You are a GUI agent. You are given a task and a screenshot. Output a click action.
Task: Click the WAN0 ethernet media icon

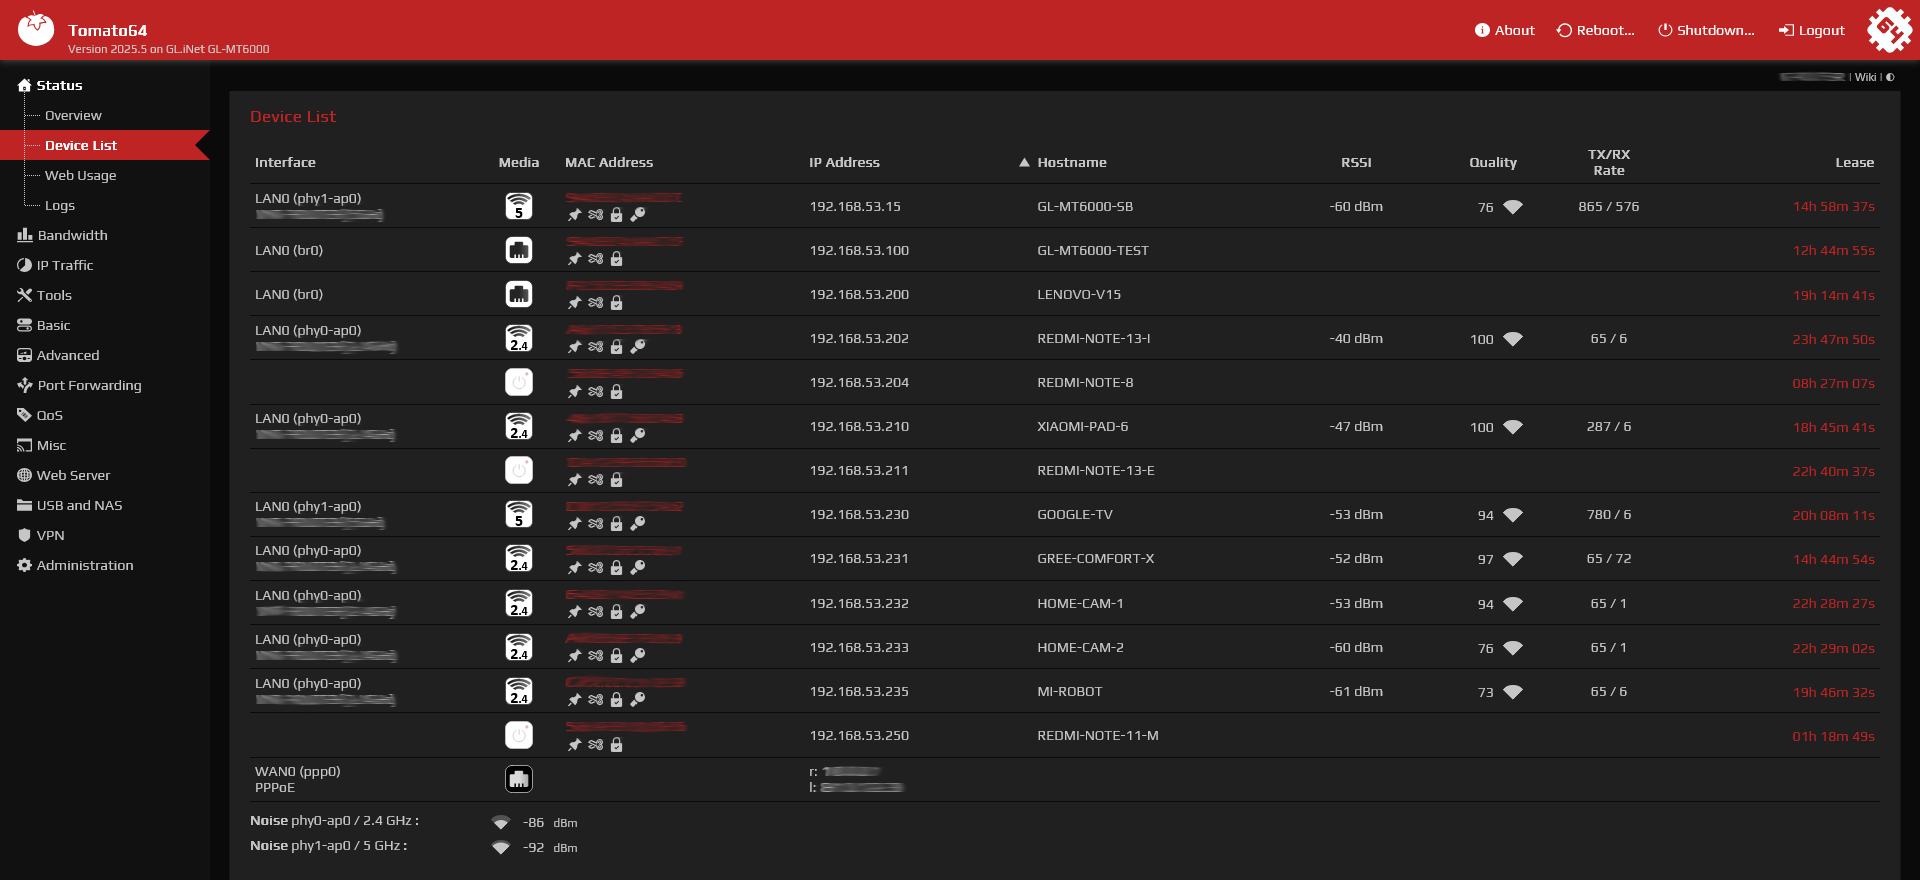pos(519,779)
